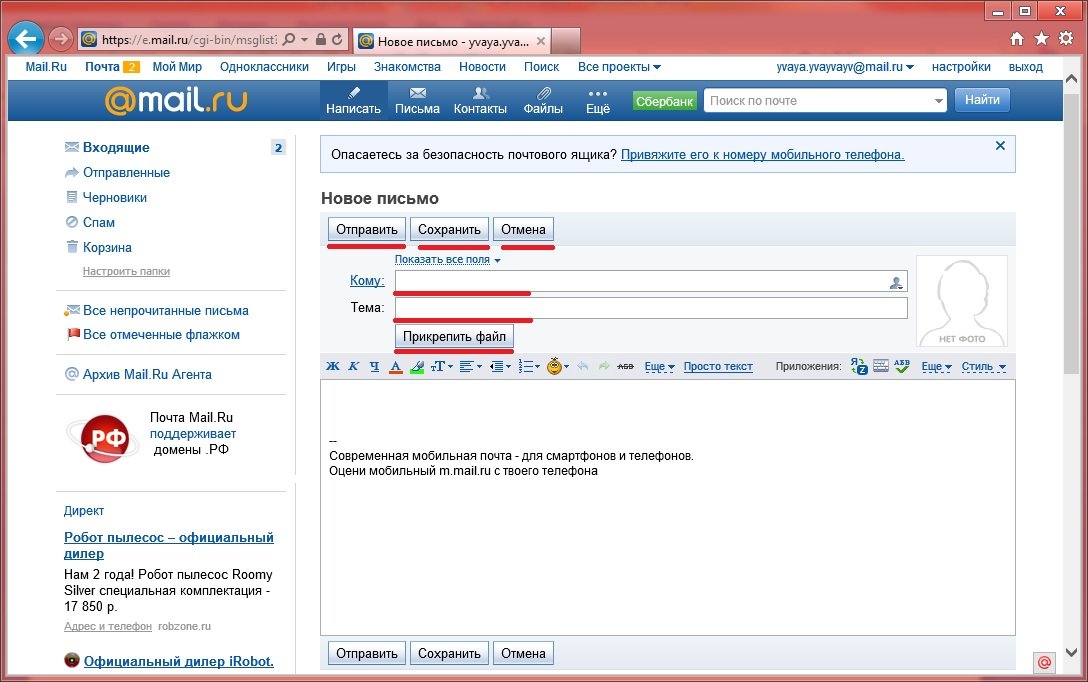Click настройки in top bar
Screen dimensions: 1088x682
coord(961,67)
